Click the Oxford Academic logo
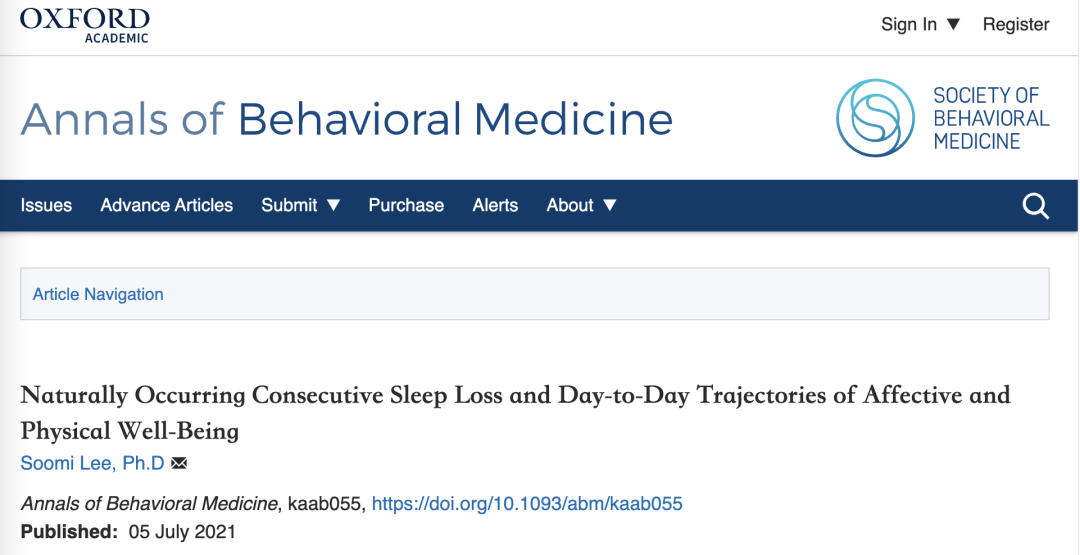1080x555 pixels. tap(84, 25)
